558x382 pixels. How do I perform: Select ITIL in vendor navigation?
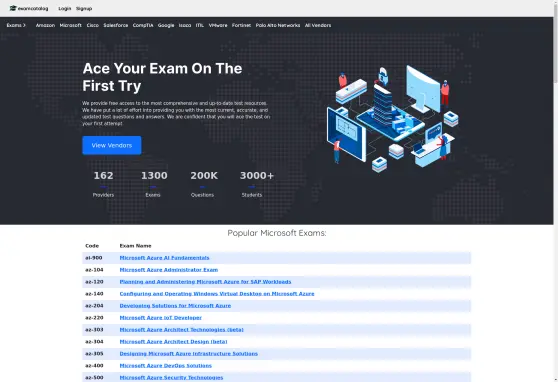[200, 25]
